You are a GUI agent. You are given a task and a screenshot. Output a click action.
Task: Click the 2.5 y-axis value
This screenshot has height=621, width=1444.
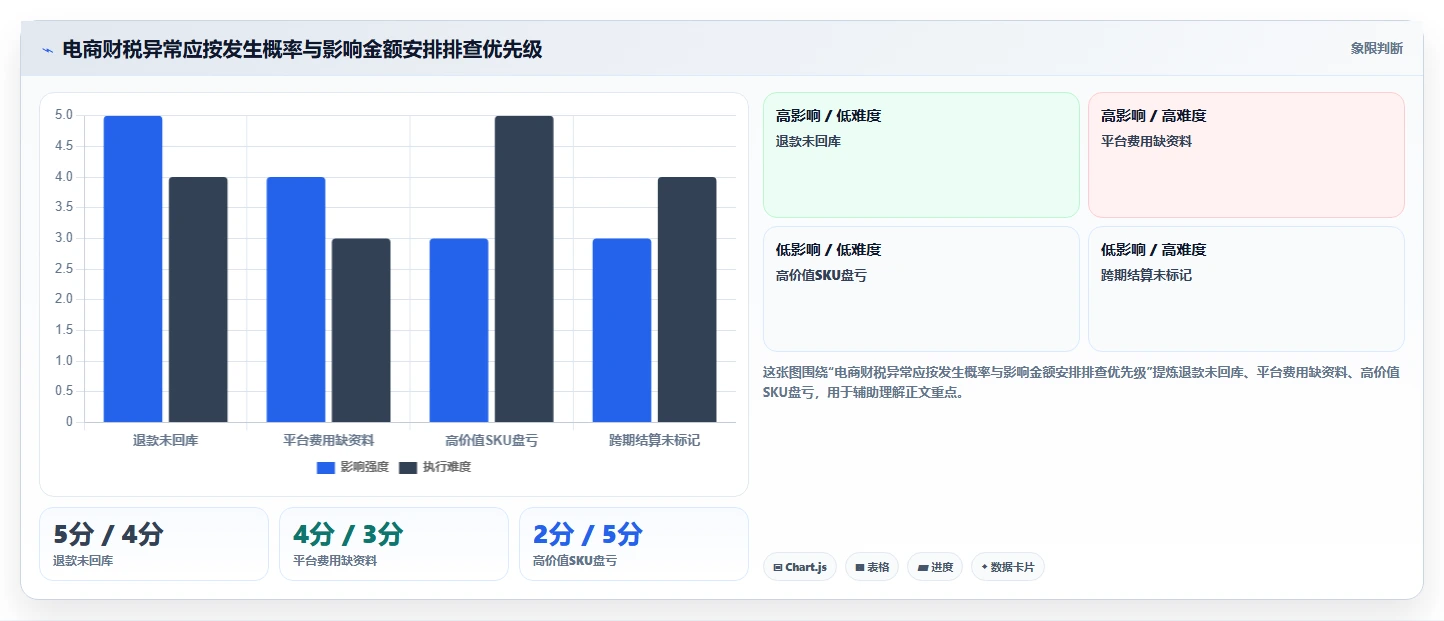pyautogui.click(x=64, y=269)
